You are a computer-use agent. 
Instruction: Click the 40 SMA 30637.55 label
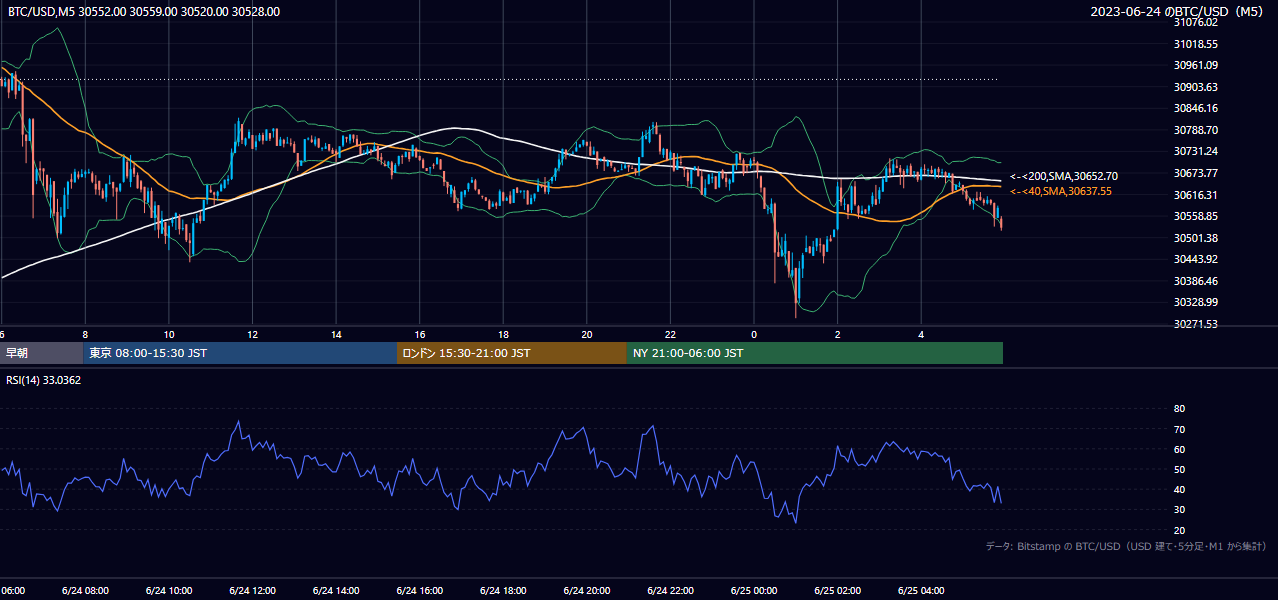pos(1061,191)
